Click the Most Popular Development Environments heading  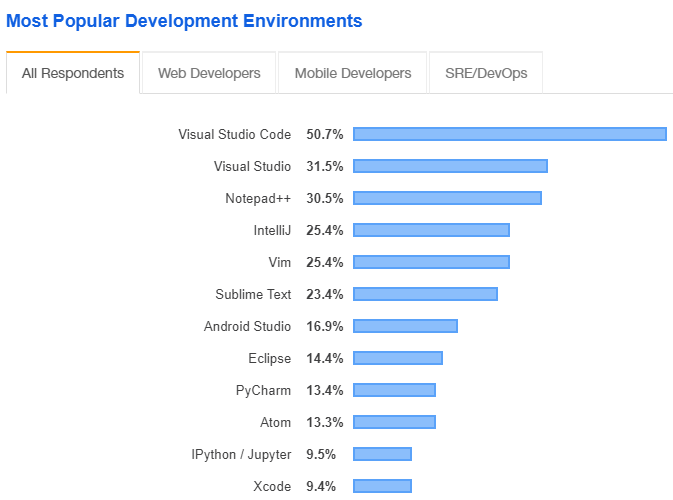pos(184,21)
